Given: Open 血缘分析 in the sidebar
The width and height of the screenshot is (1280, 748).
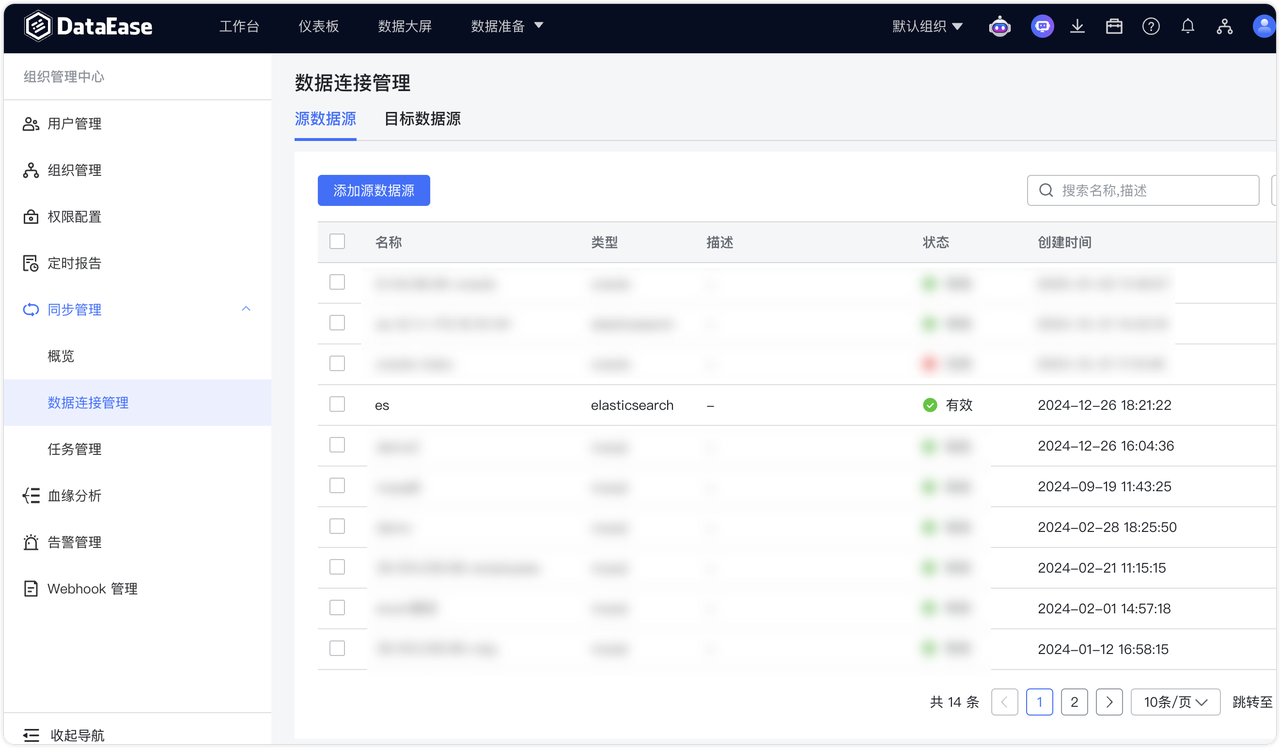Looking at the screenshot, I should point(76,495).
